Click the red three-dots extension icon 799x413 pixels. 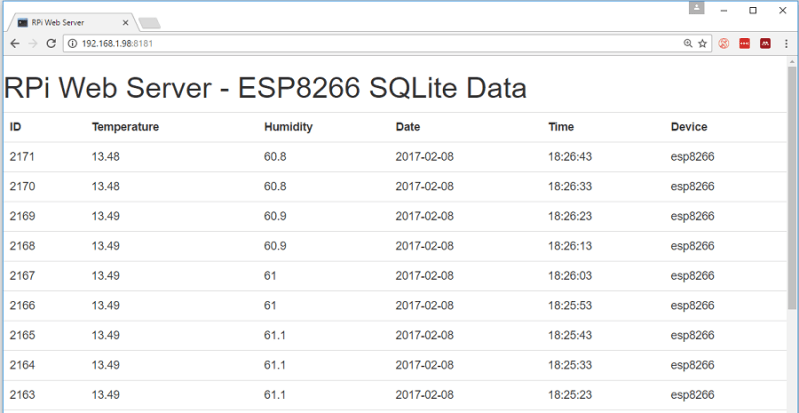coord(745,44)
